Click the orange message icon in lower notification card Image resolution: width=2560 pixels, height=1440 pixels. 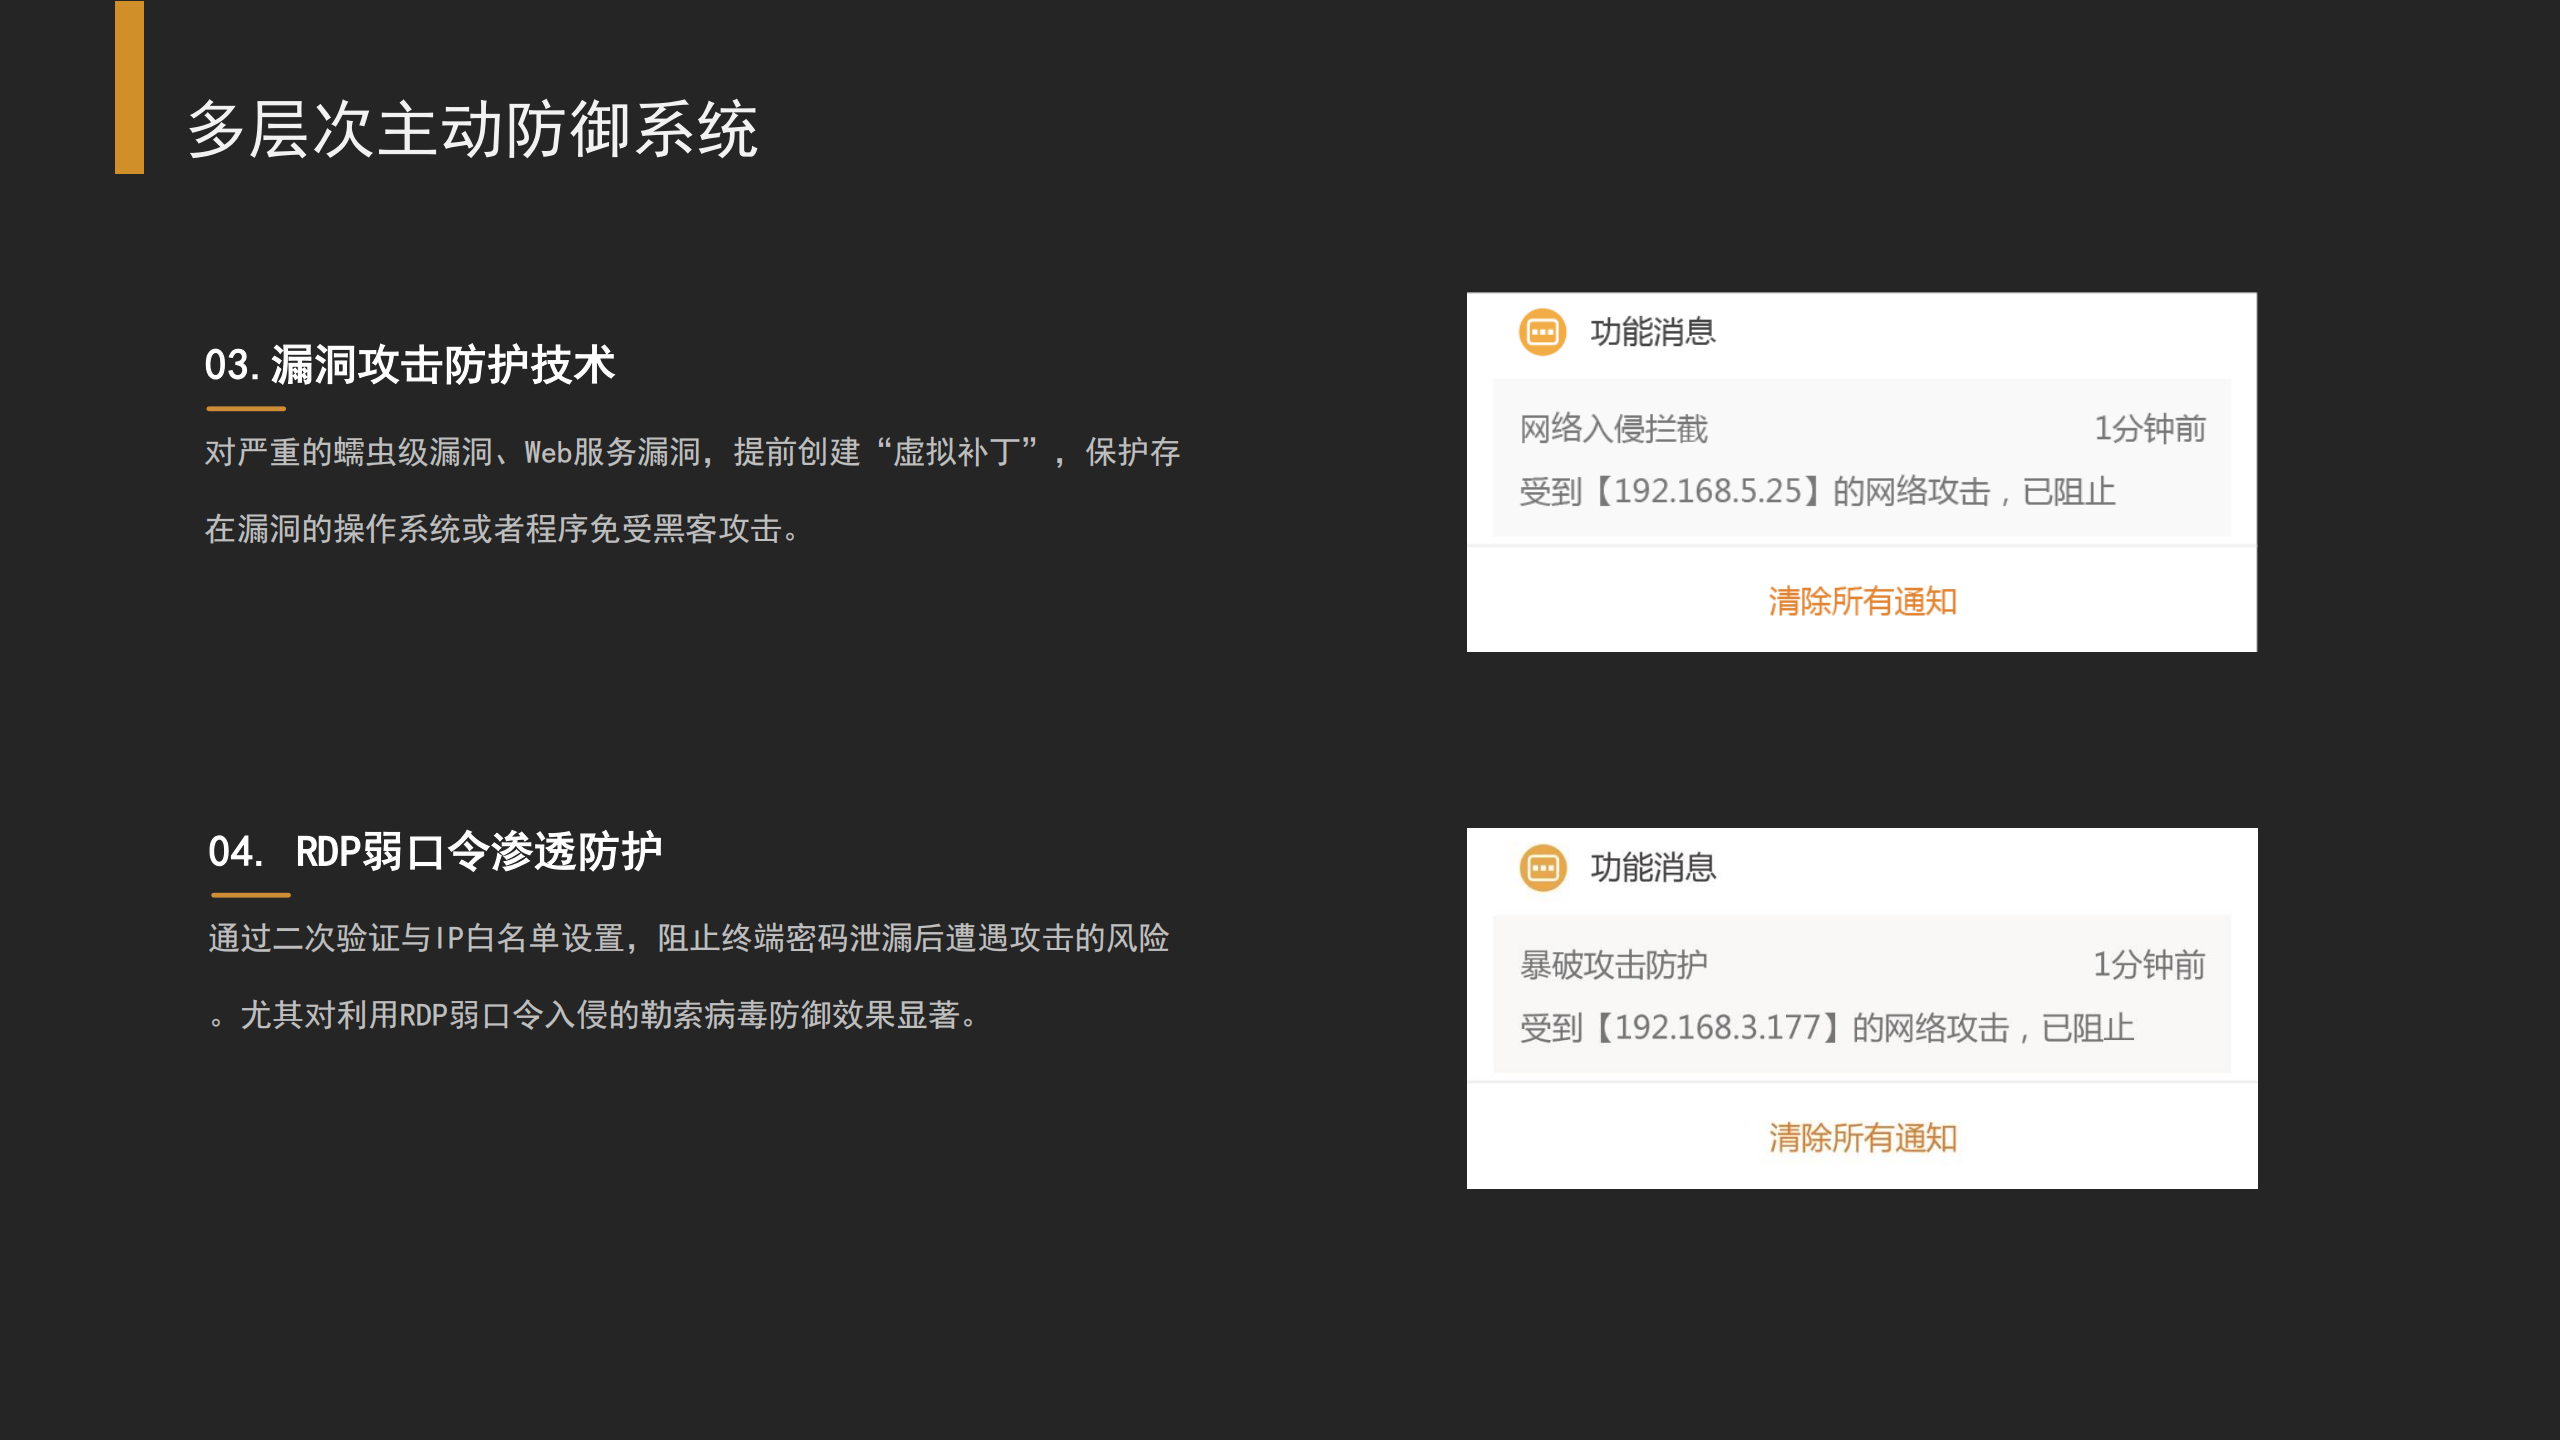click(1542, 867)
